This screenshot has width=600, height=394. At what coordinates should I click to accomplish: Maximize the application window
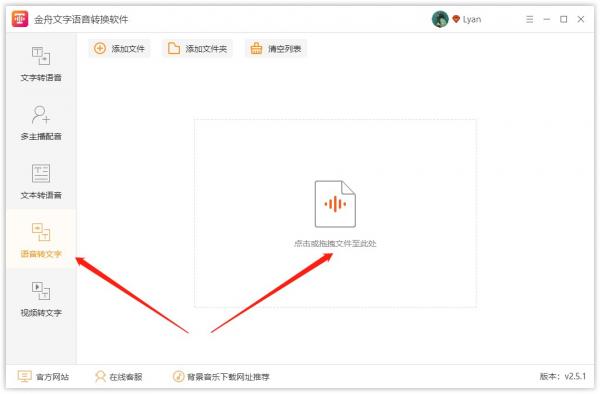pyautogui.click(x=564, y=19)
